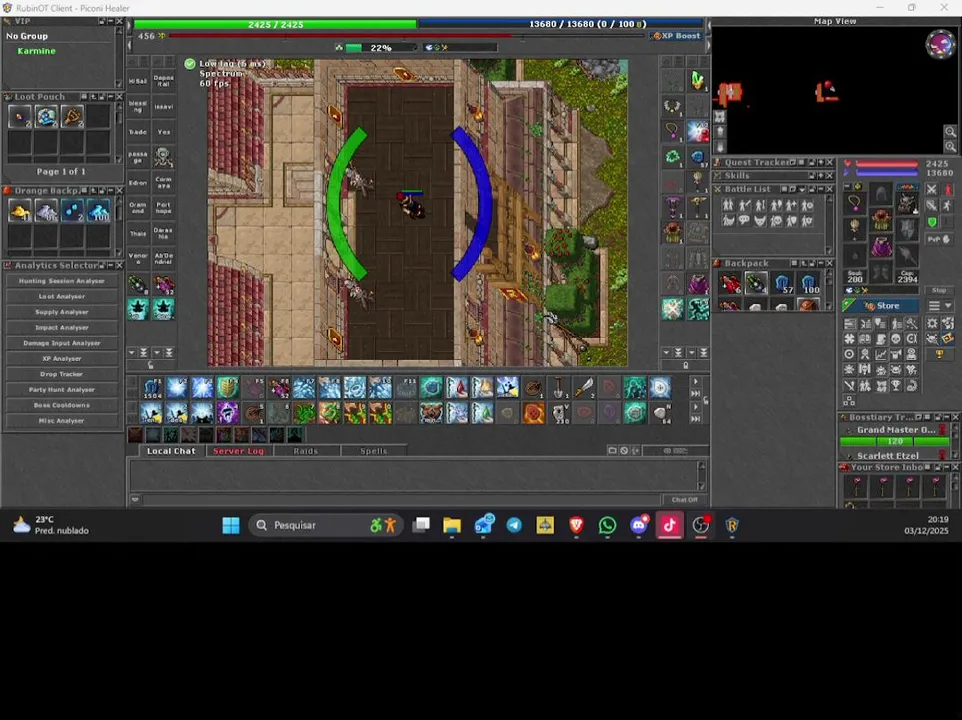Open the Spells chat tab
This screenshot has width=962, height=720.
(x=373, y=451)
